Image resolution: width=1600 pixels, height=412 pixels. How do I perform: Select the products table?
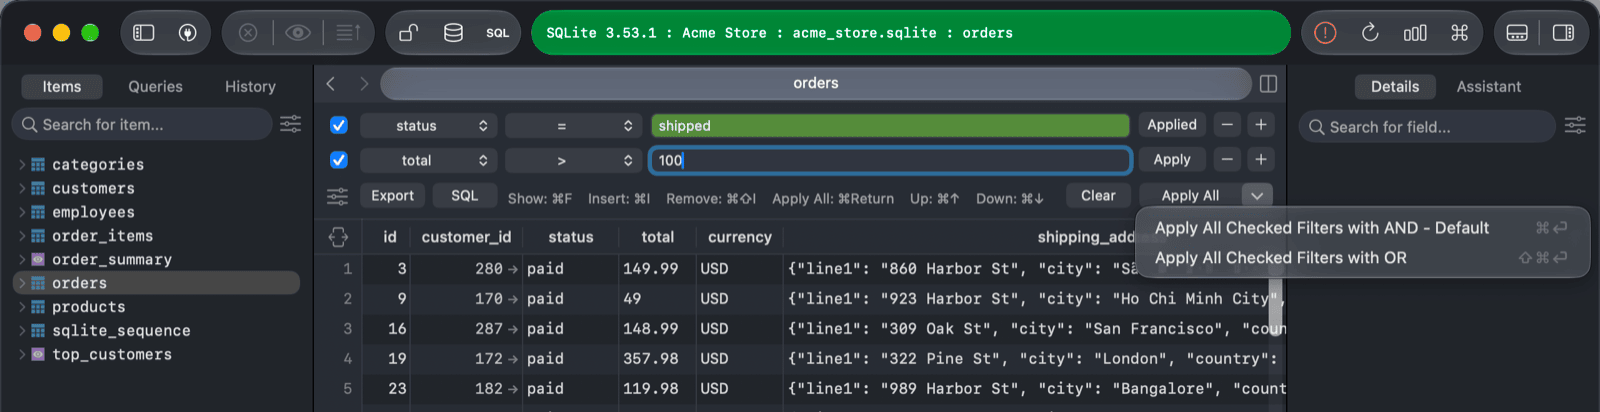tap(89, 307)
